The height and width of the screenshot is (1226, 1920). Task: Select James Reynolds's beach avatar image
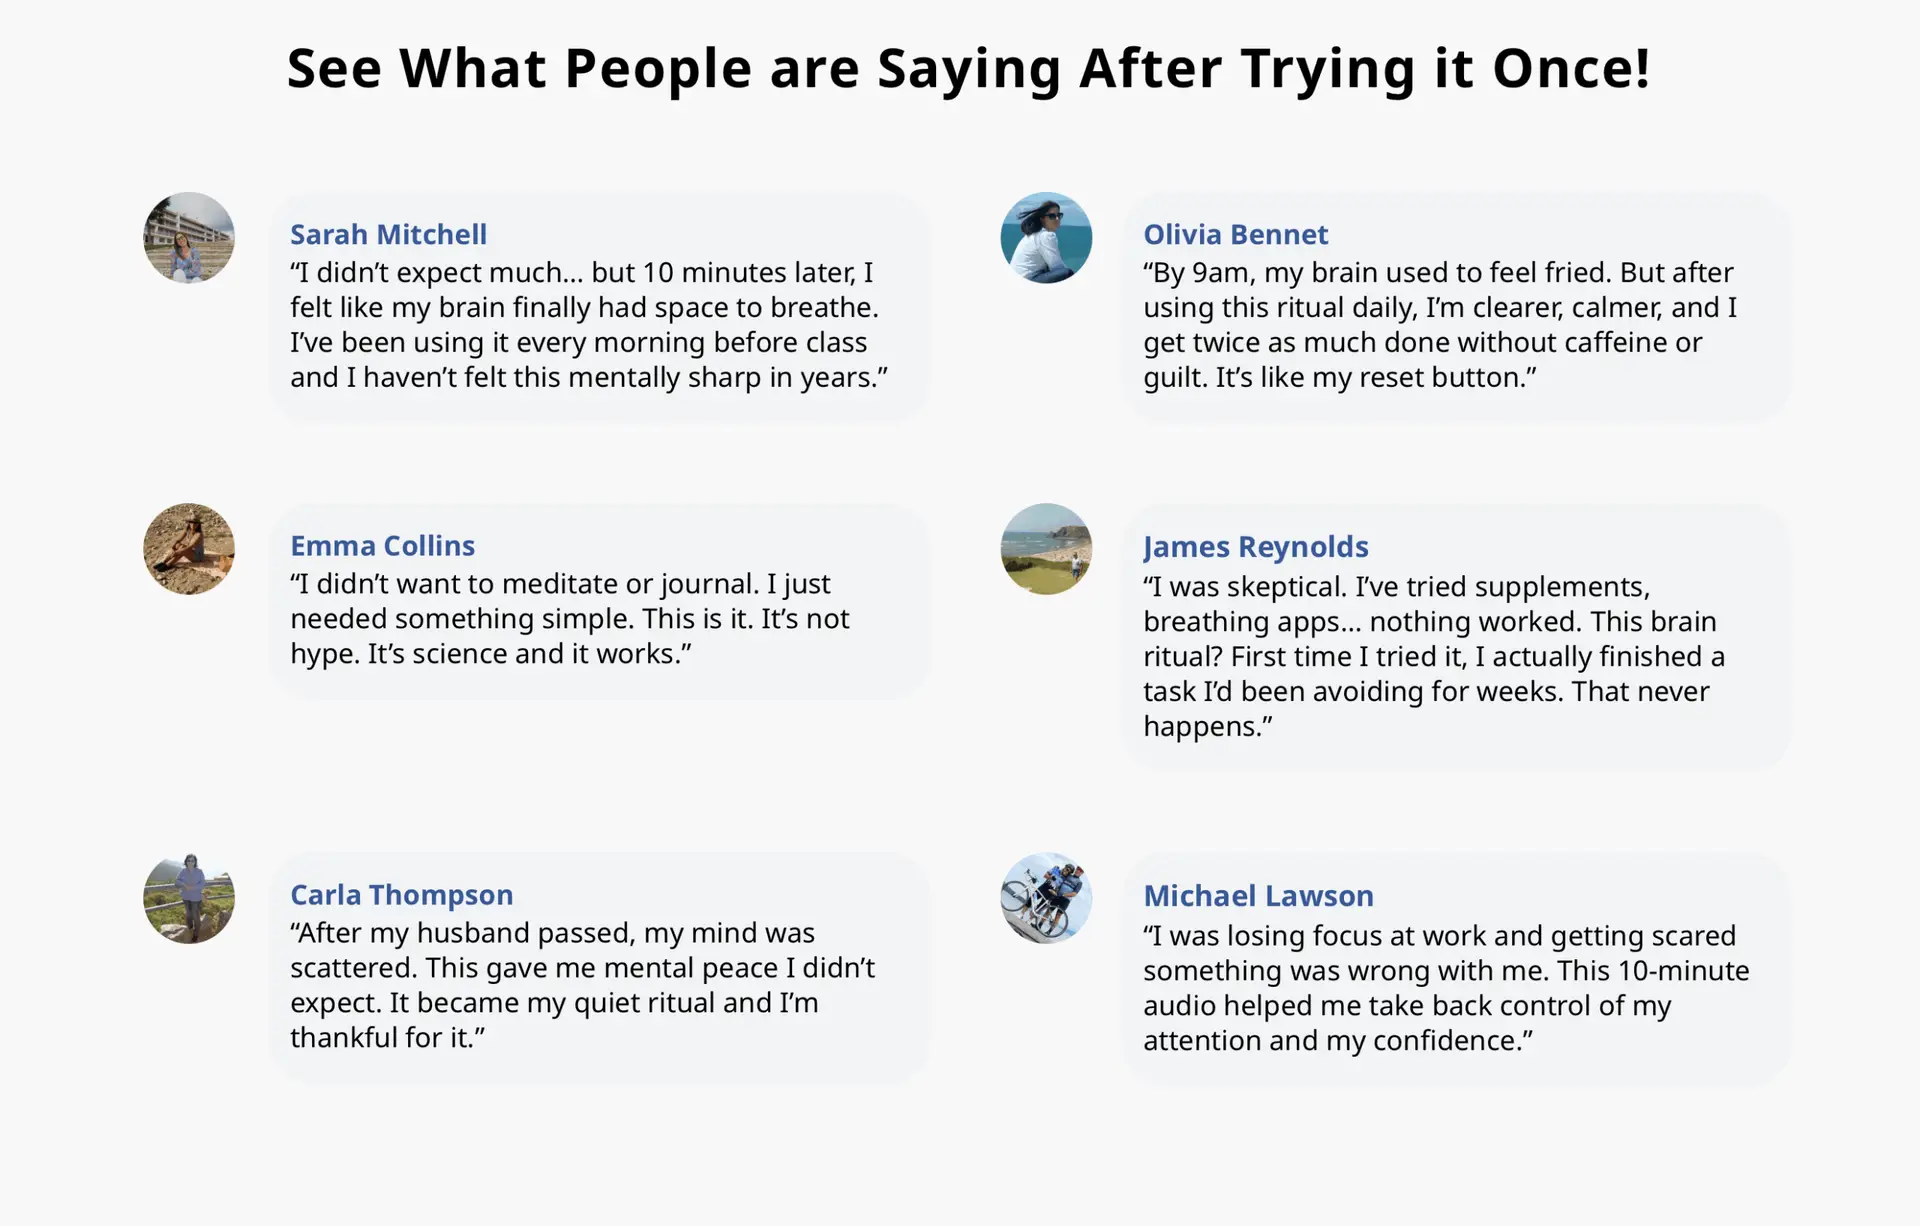click(1046, 549)
